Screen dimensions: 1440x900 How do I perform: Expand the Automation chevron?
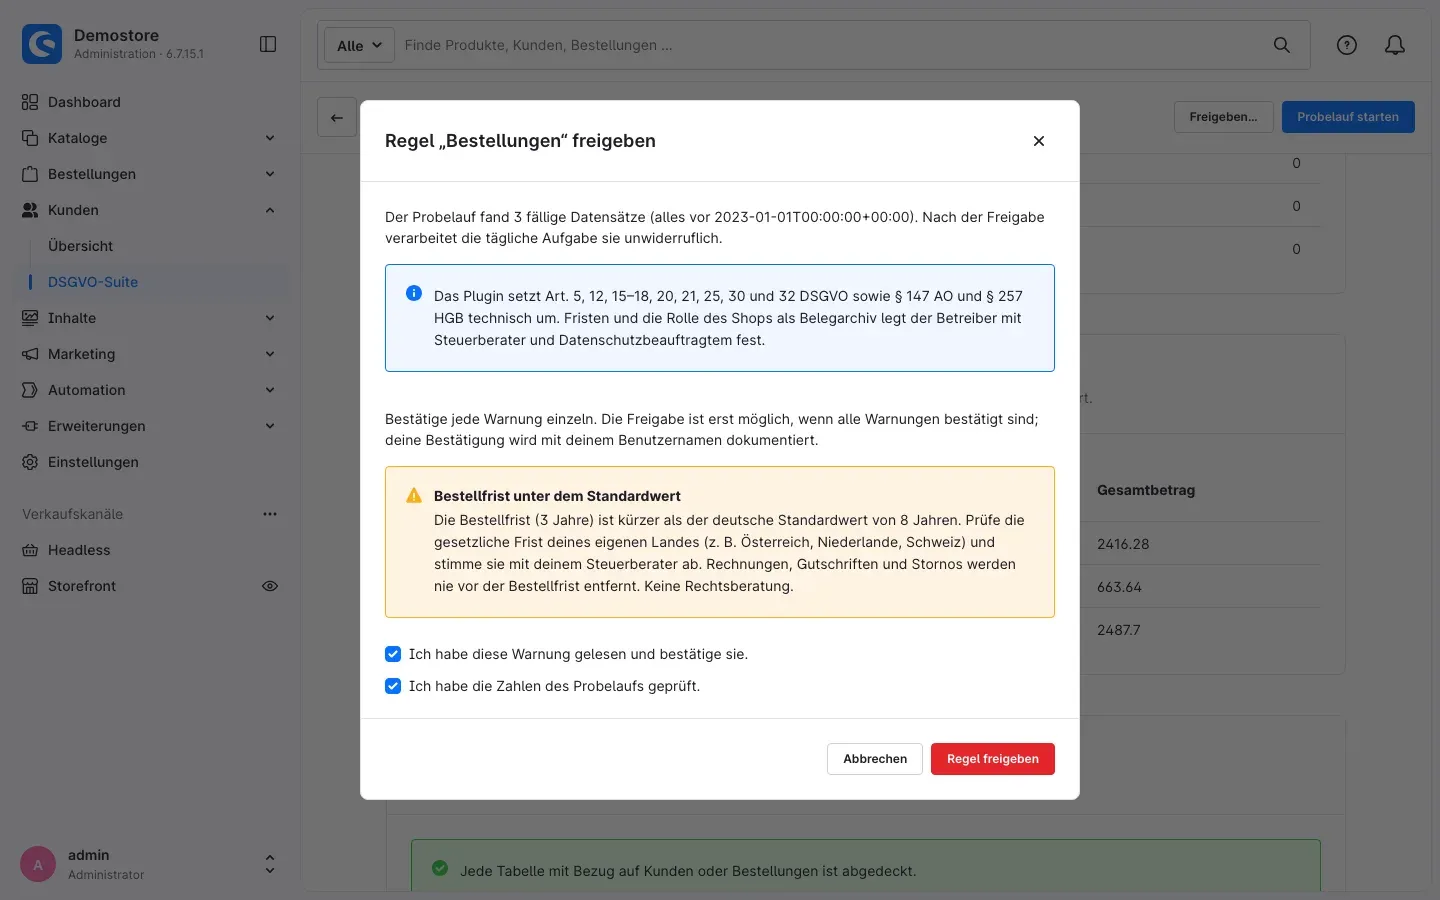click(270, 390)
